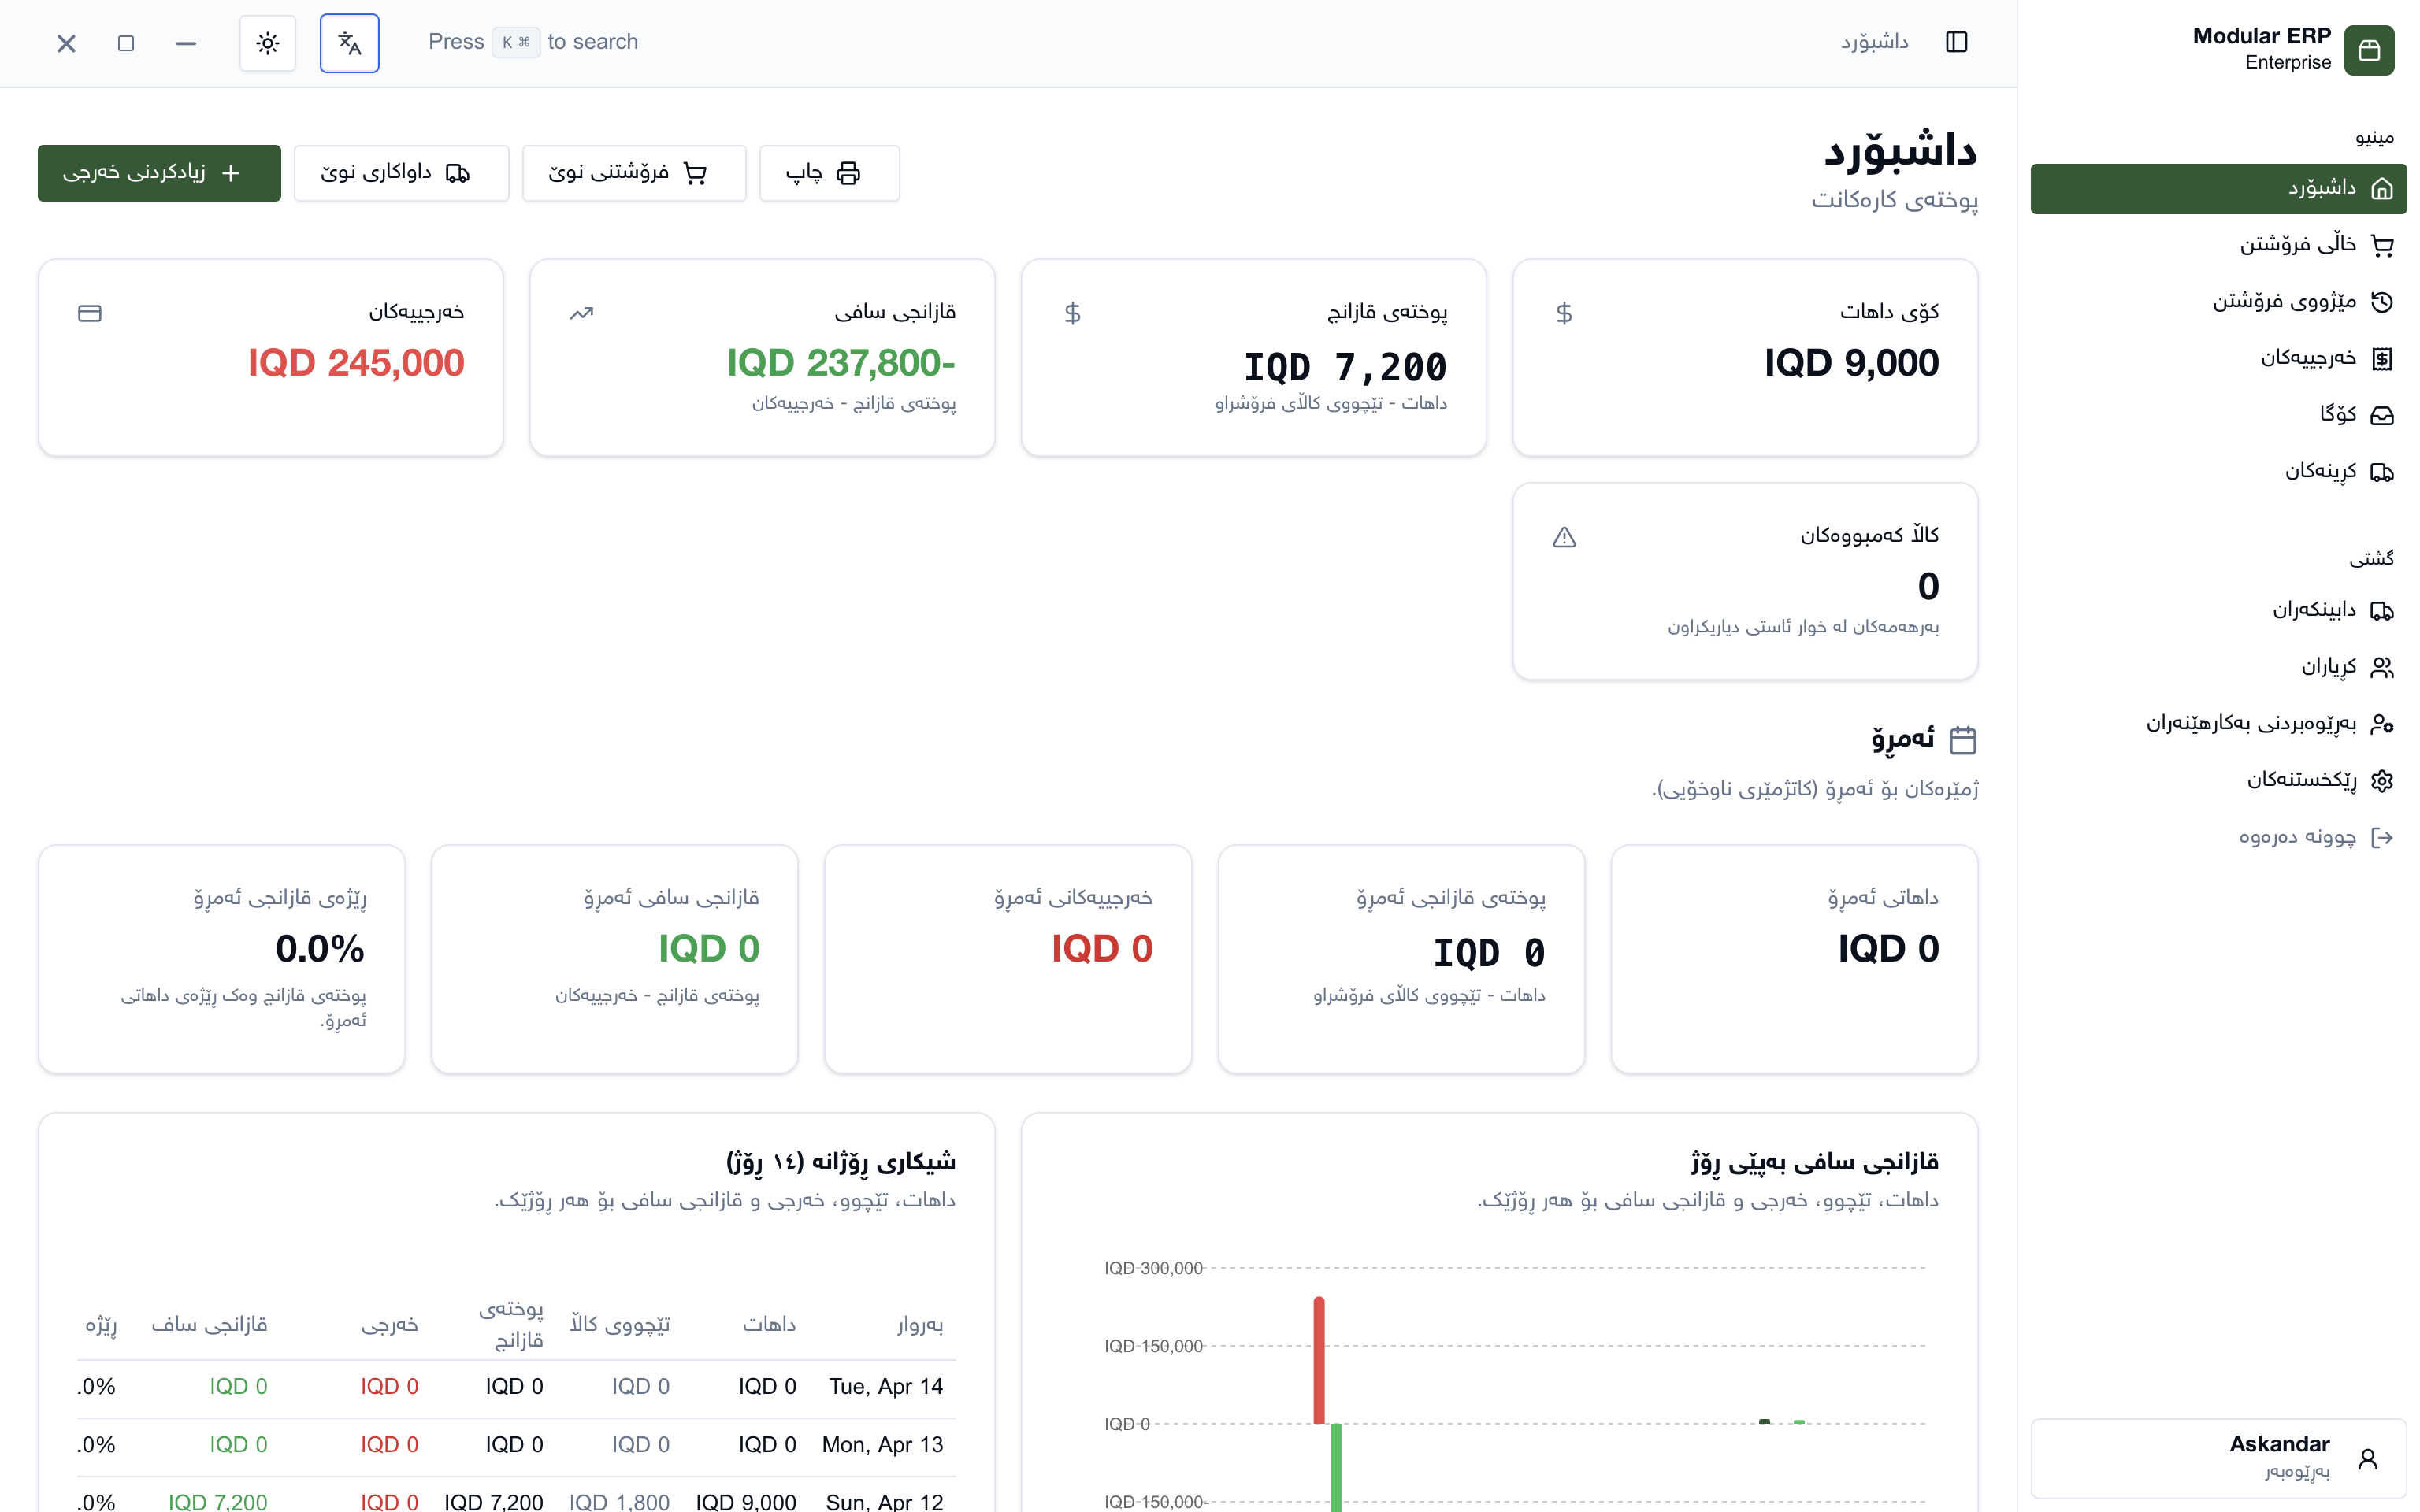The image size is (2420, 1512).
Task: Click the truck icon beside کڕینەکان
Action: (2382, 472)
